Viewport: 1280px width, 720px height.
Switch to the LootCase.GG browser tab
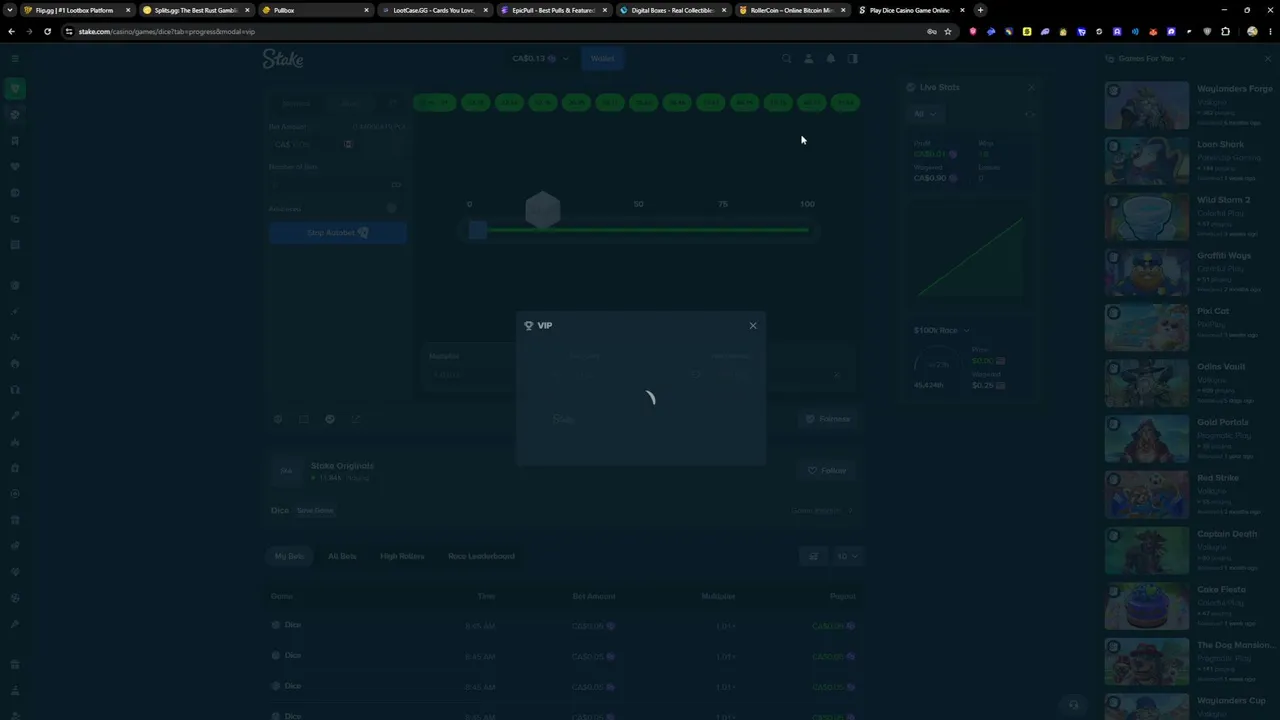click(435, 10)
